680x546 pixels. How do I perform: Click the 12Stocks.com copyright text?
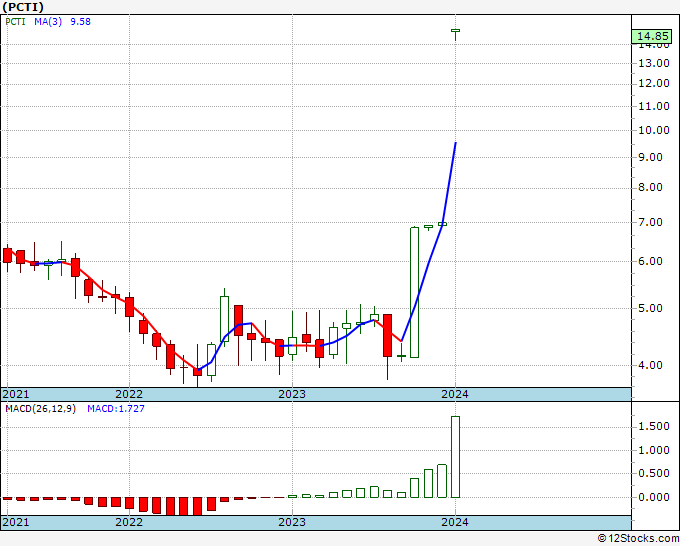point(638,539)
